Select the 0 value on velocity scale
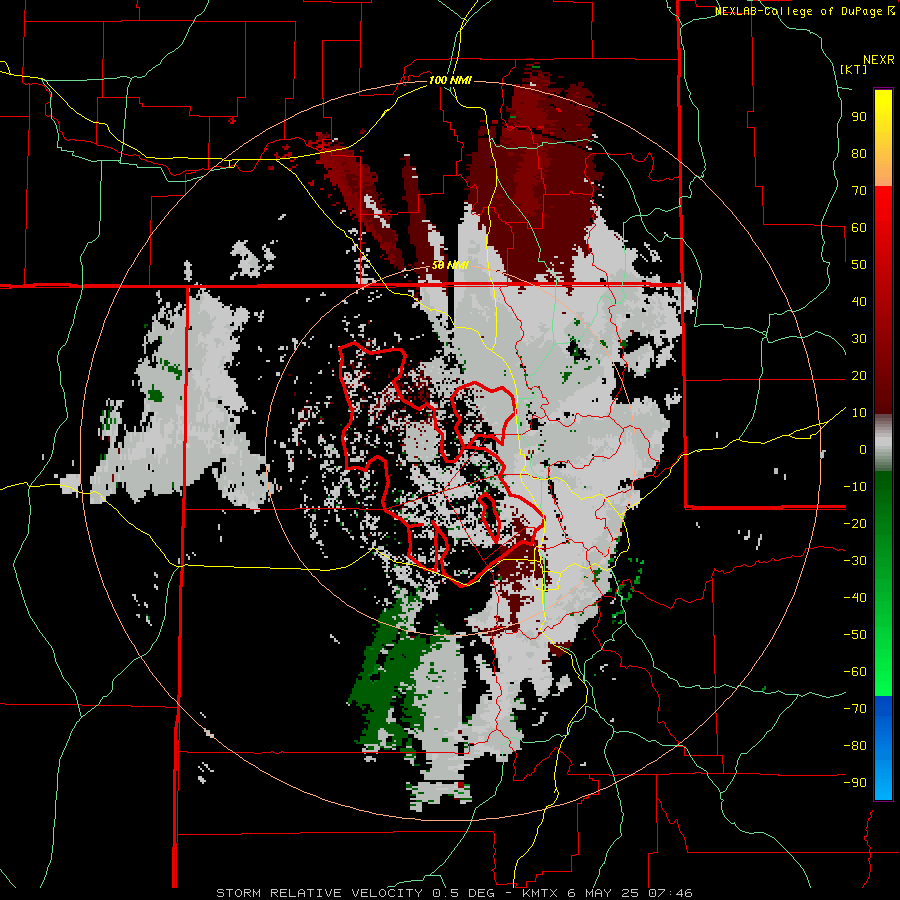900x900 pixels. tap(863, 449)
